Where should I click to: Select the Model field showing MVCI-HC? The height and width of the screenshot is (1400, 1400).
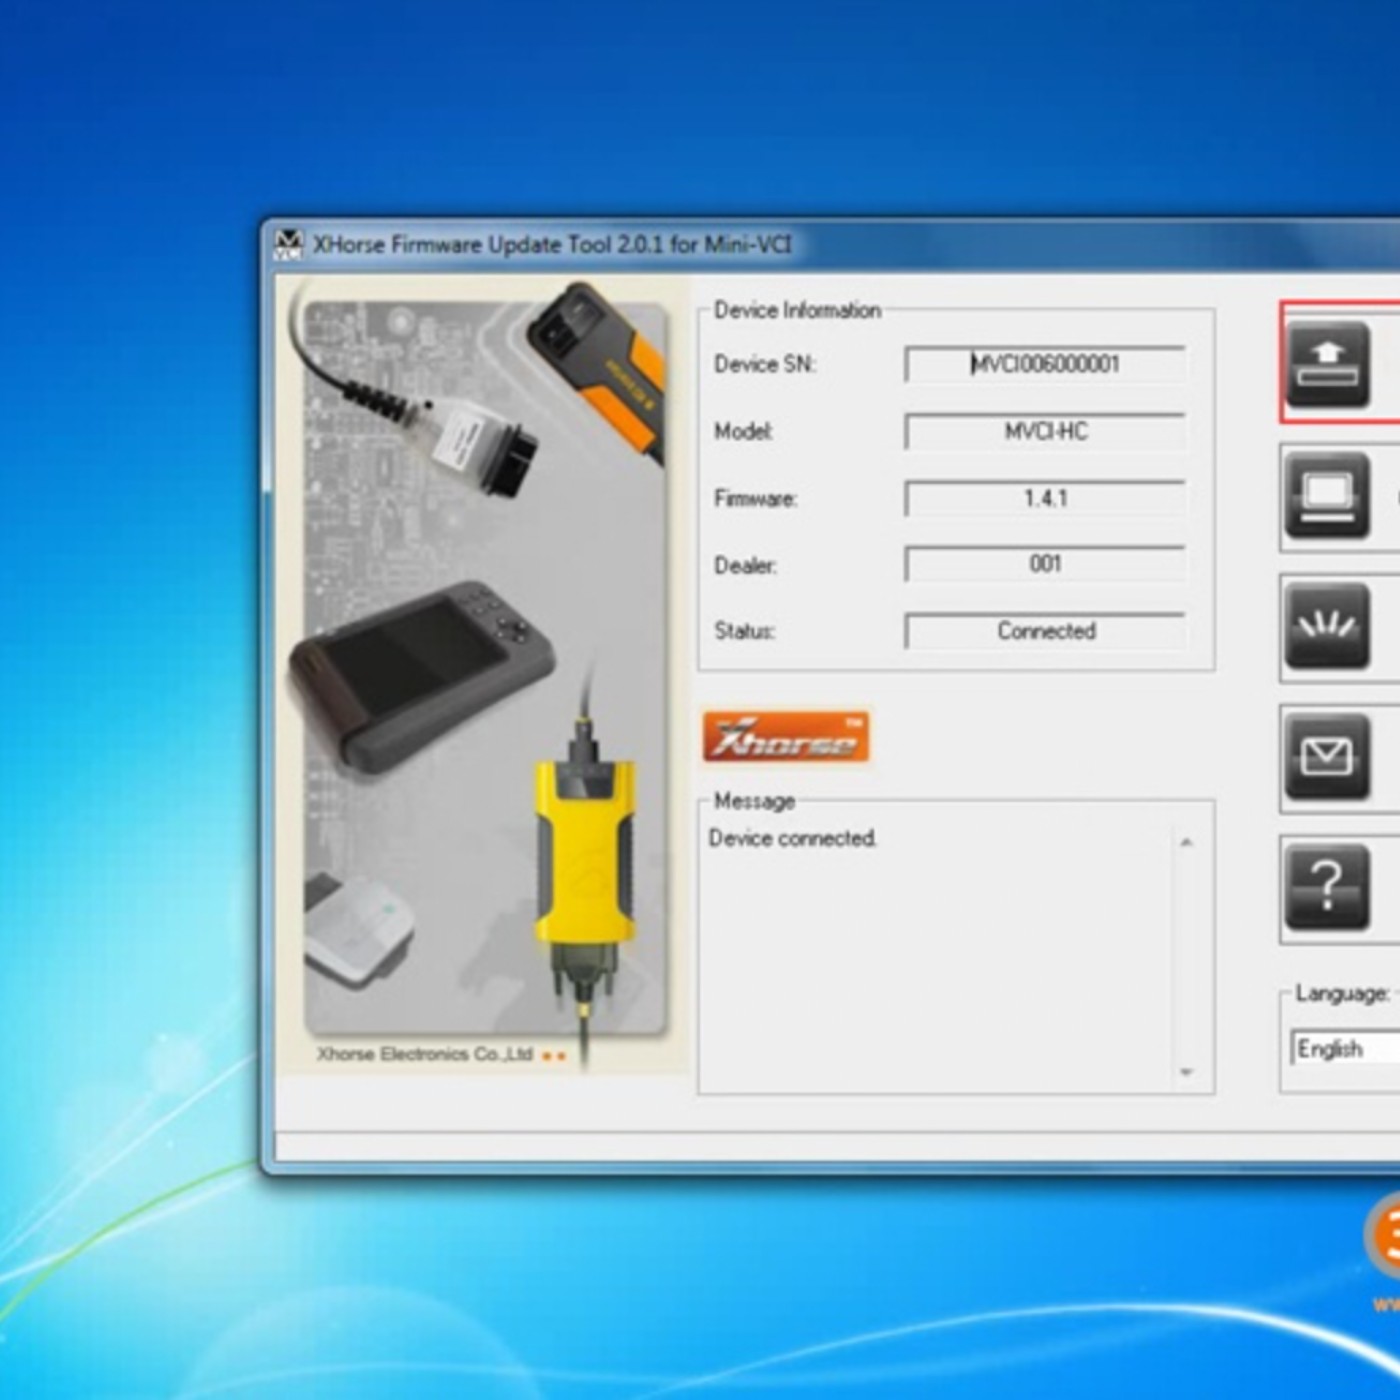click(x=1045, y=432)
